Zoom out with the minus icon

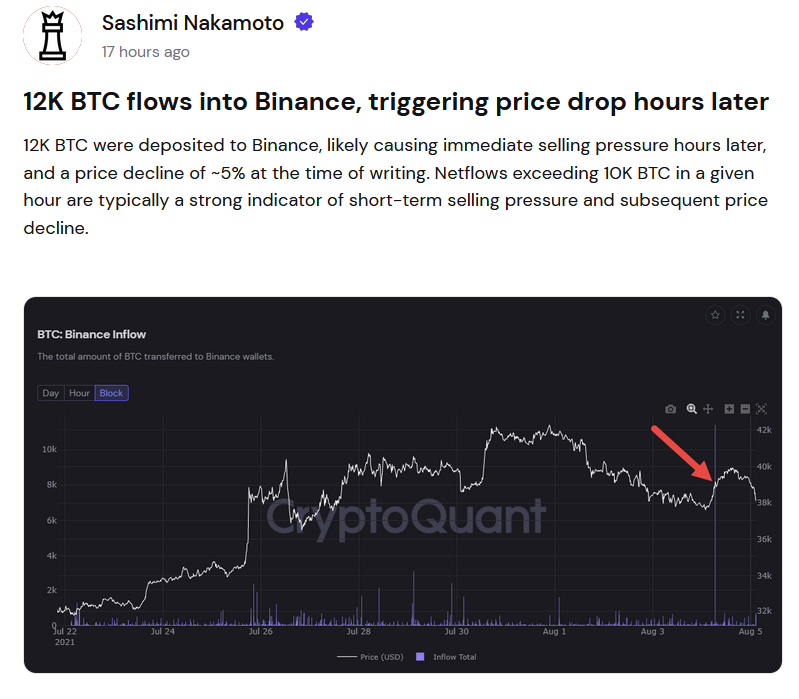(x=744, y=409)
